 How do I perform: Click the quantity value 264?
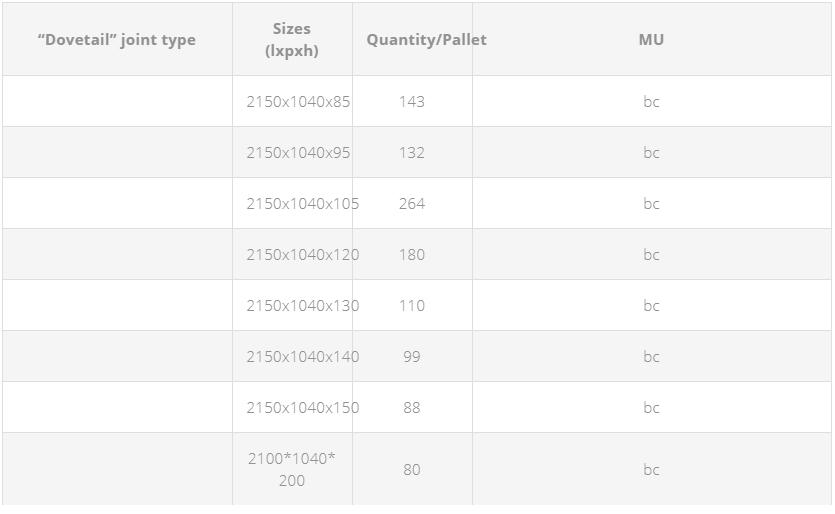[x=412, y=203]
